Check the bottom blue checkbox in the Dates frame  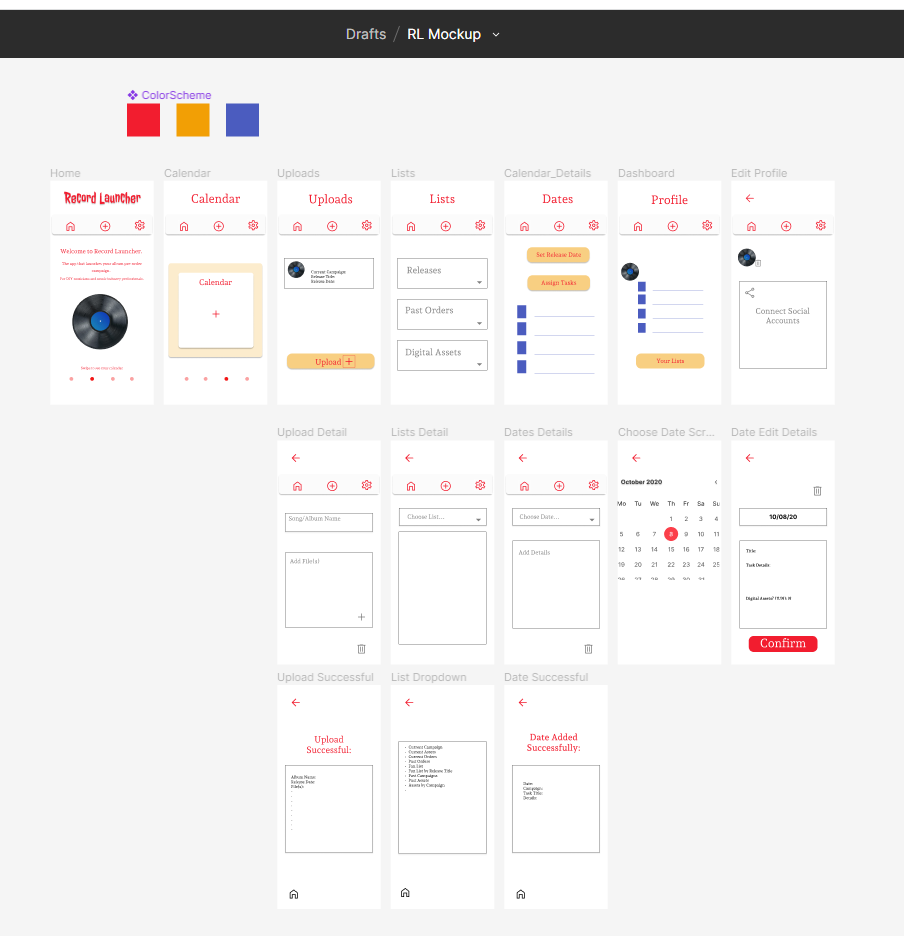coord(521,367)
